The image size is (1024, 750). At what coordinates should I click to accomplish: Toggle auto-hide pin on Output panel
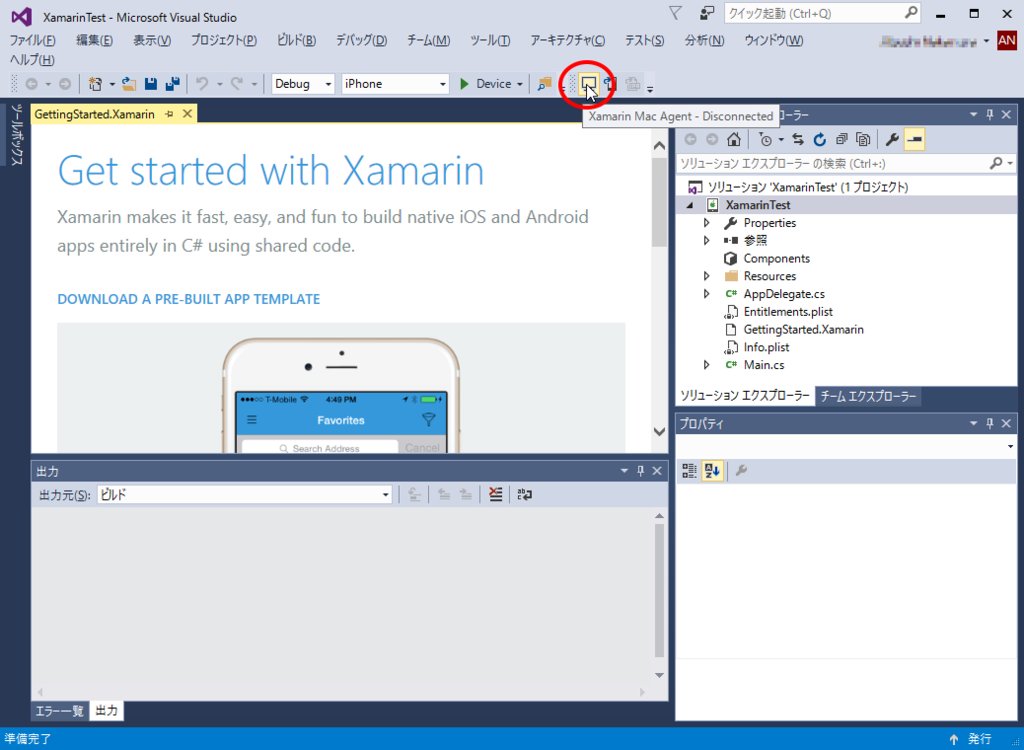(x=641, y=471)
